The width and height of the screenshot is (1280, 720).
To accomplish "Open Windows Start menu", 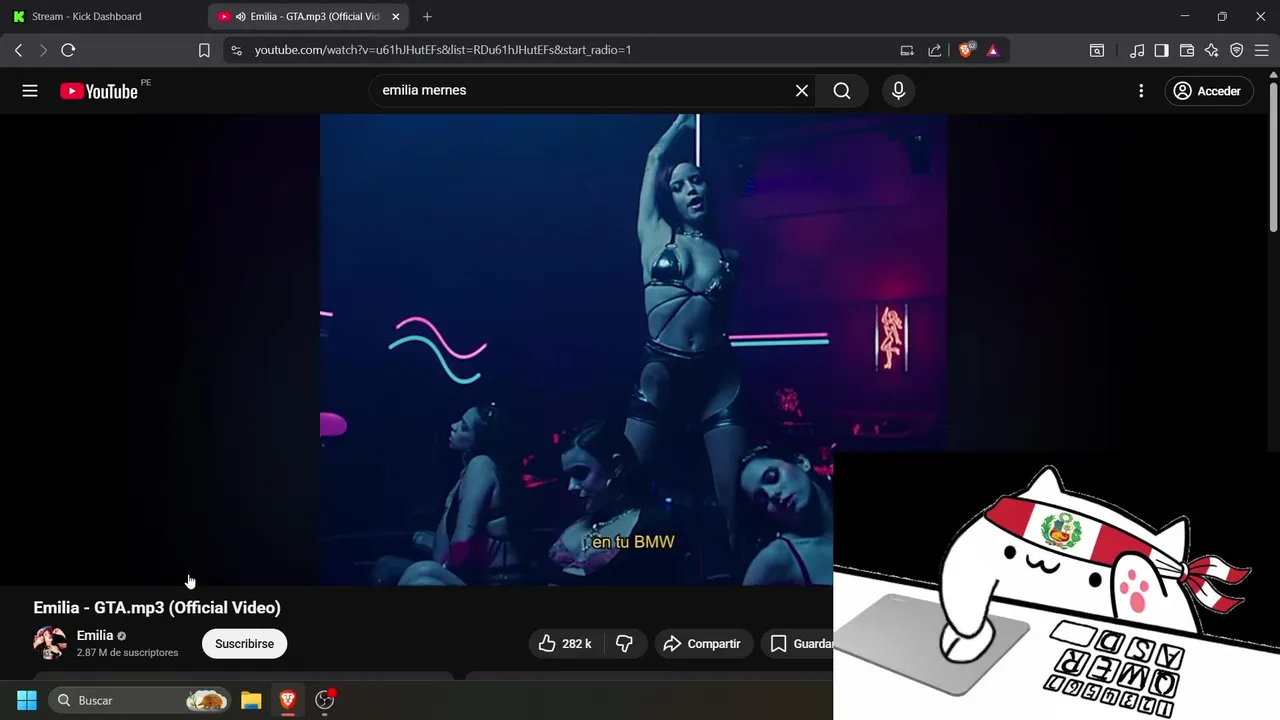I will 27,700.
